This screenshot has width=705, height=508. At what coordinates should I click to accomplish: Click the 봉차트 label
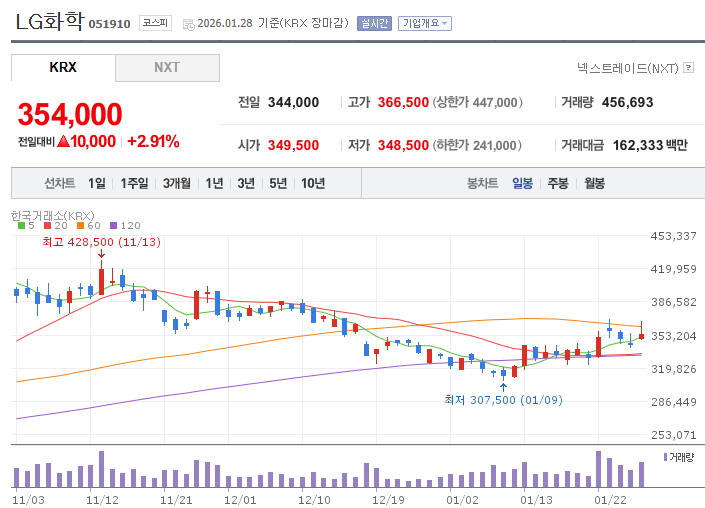coord(482,183)
